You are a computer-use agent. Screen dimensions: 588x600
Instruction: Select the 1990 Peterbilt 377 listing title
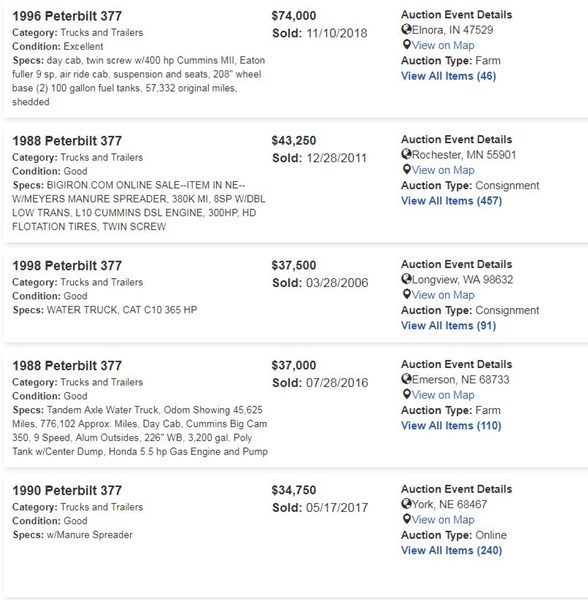[67, 490]
